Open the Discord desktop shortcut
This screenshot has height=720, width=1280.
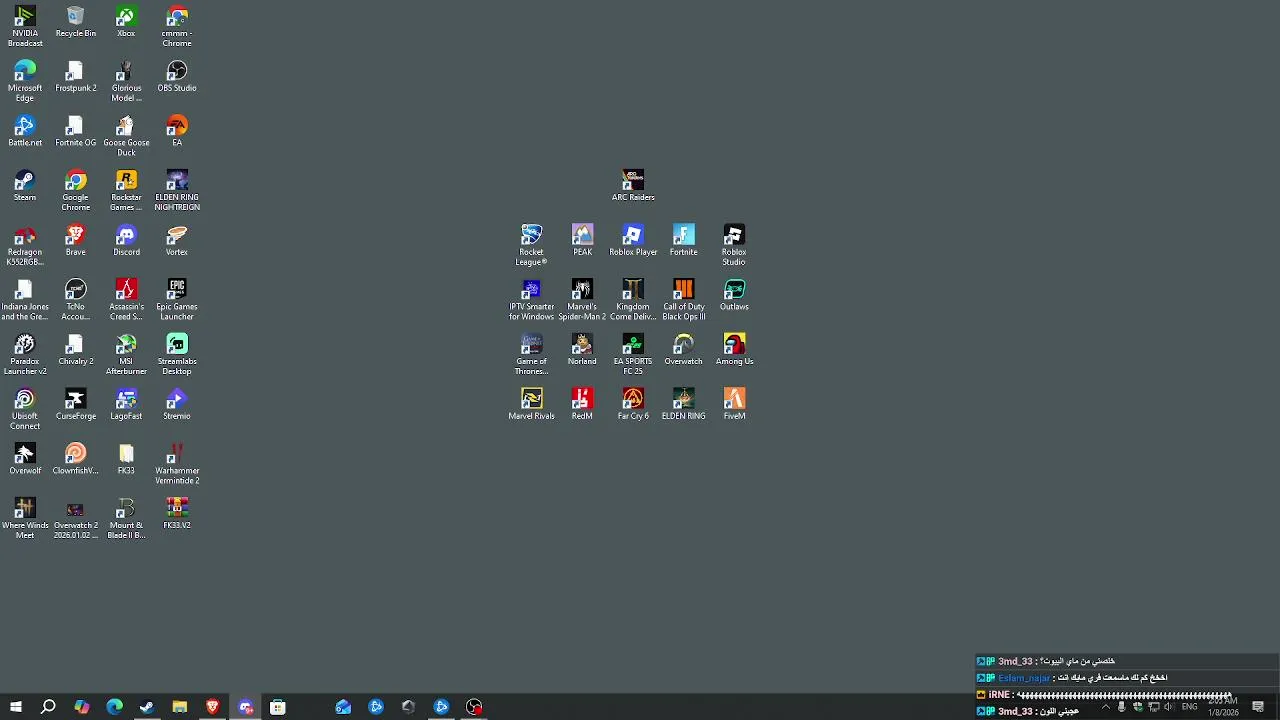pyautogui.click(x=126, y=241)
